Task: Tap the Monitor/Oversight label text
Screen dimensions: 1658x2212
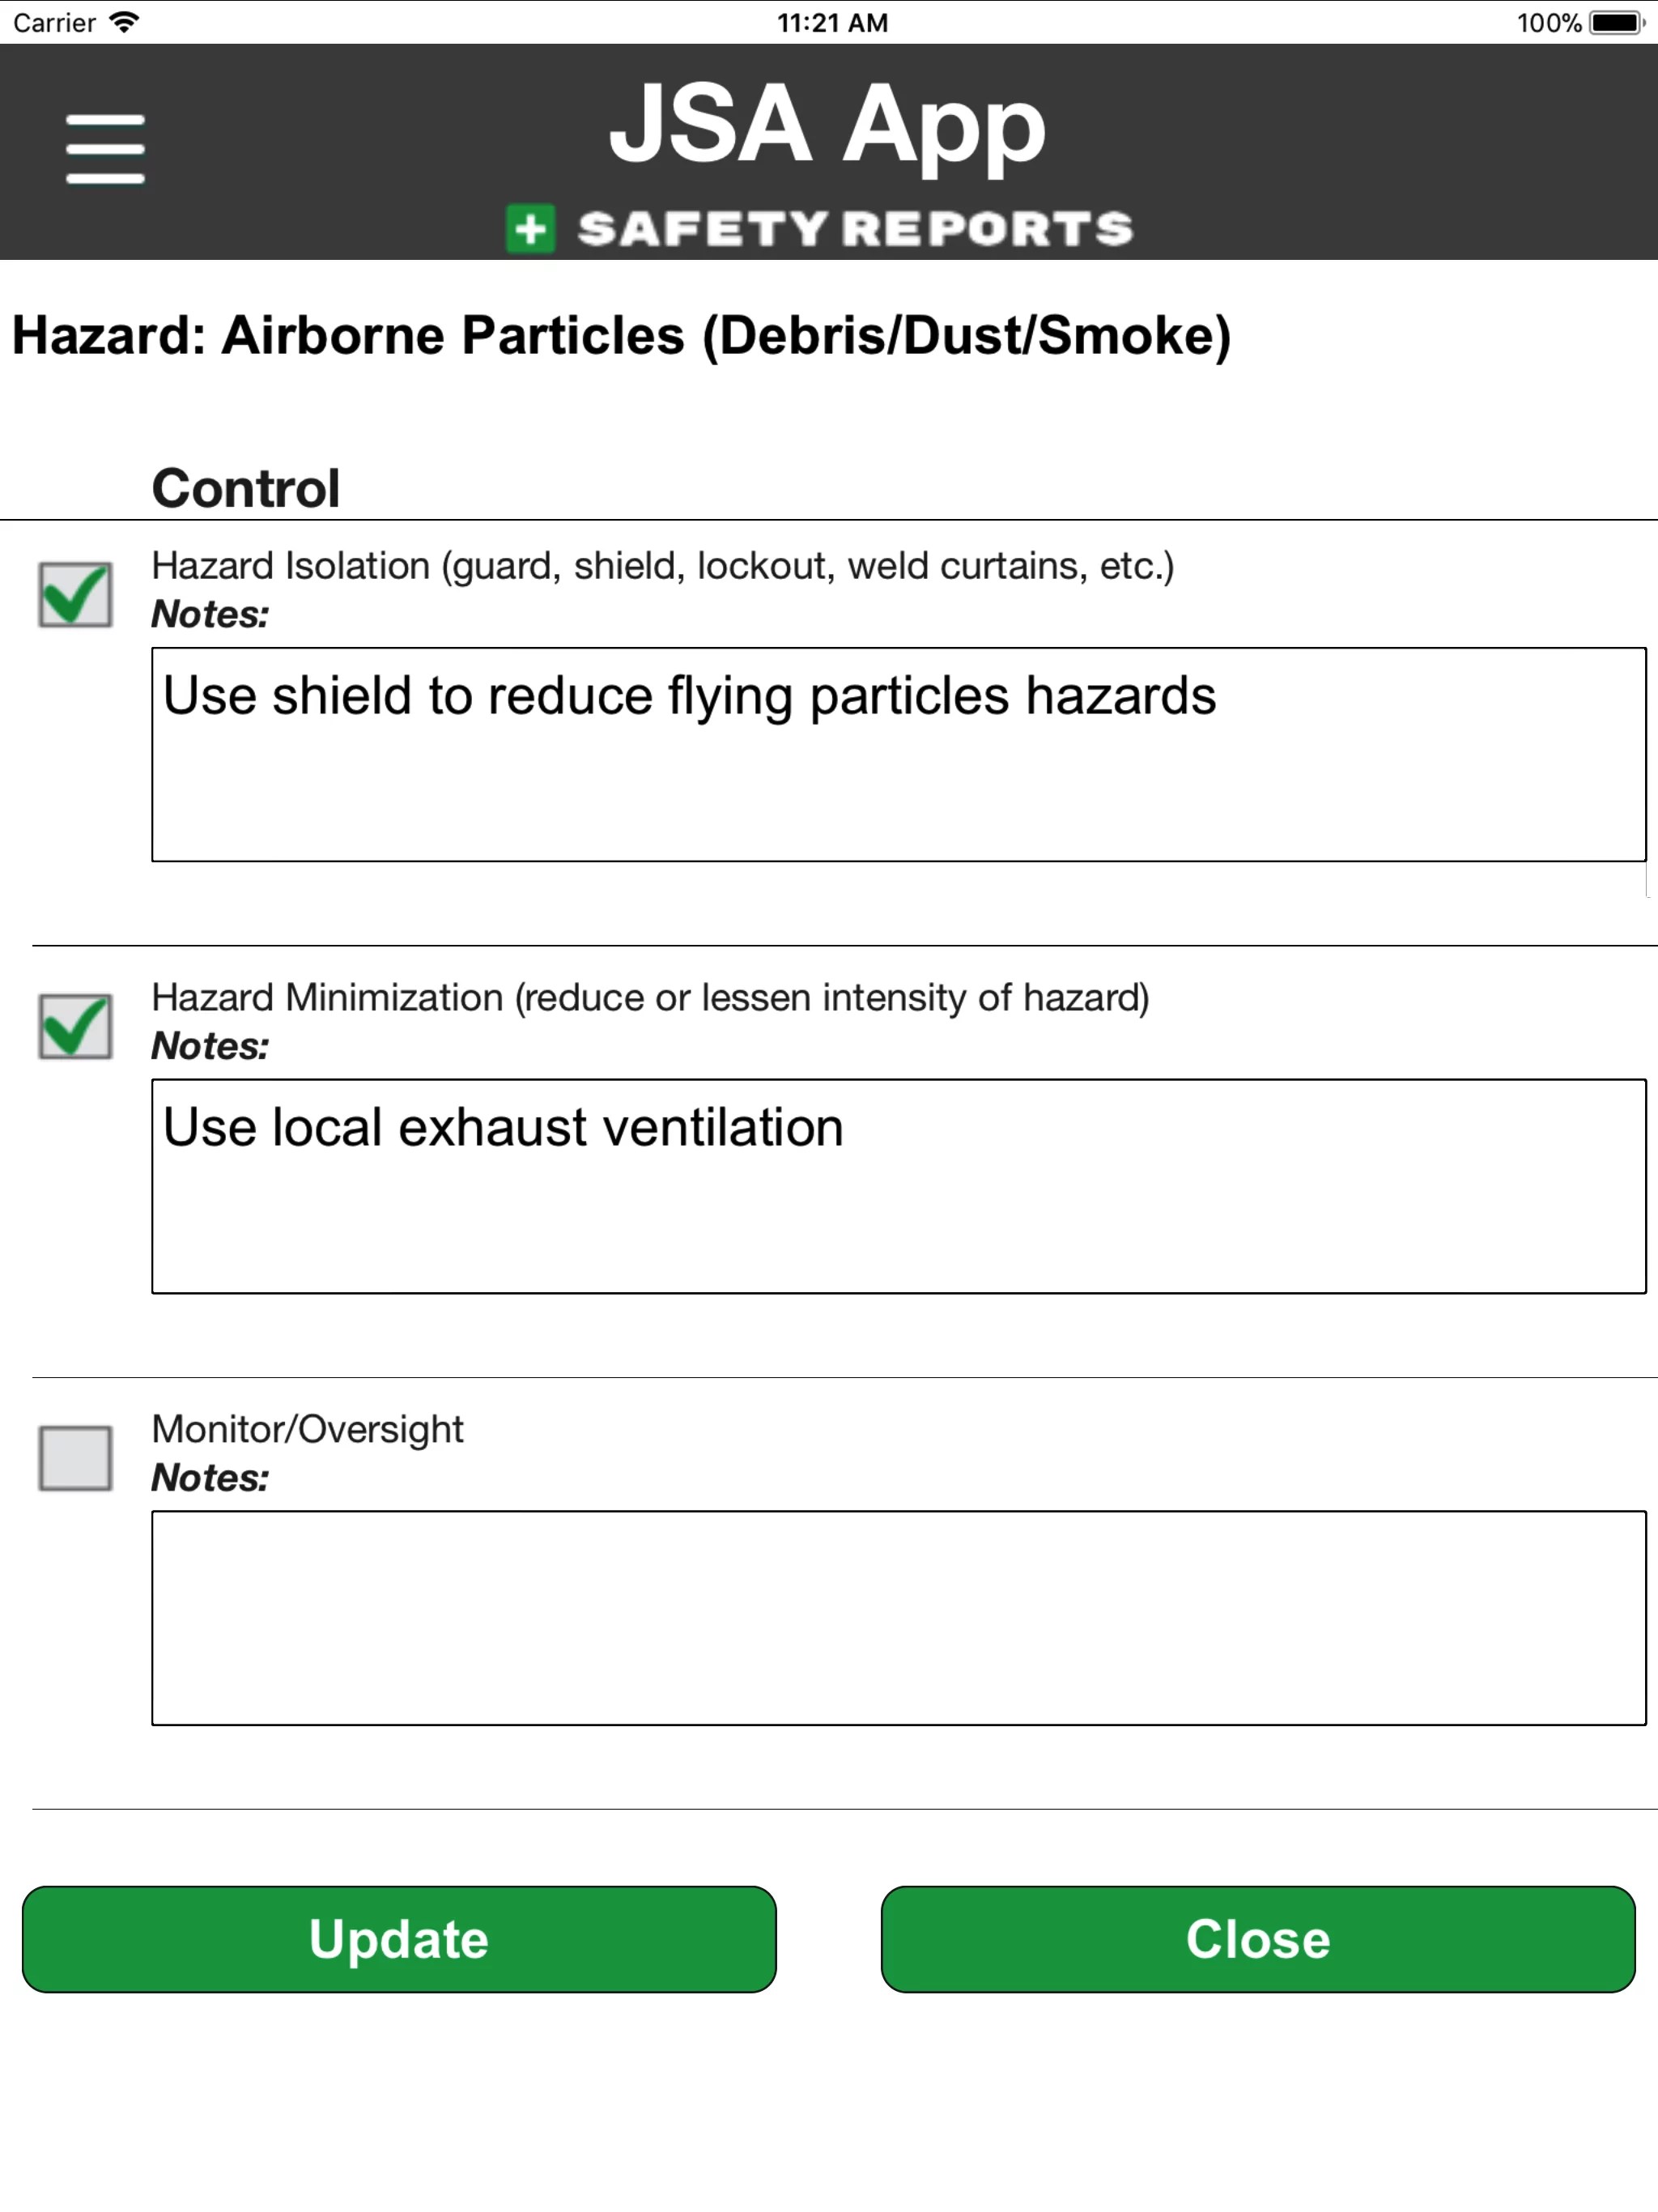Action: [307, 1430]
